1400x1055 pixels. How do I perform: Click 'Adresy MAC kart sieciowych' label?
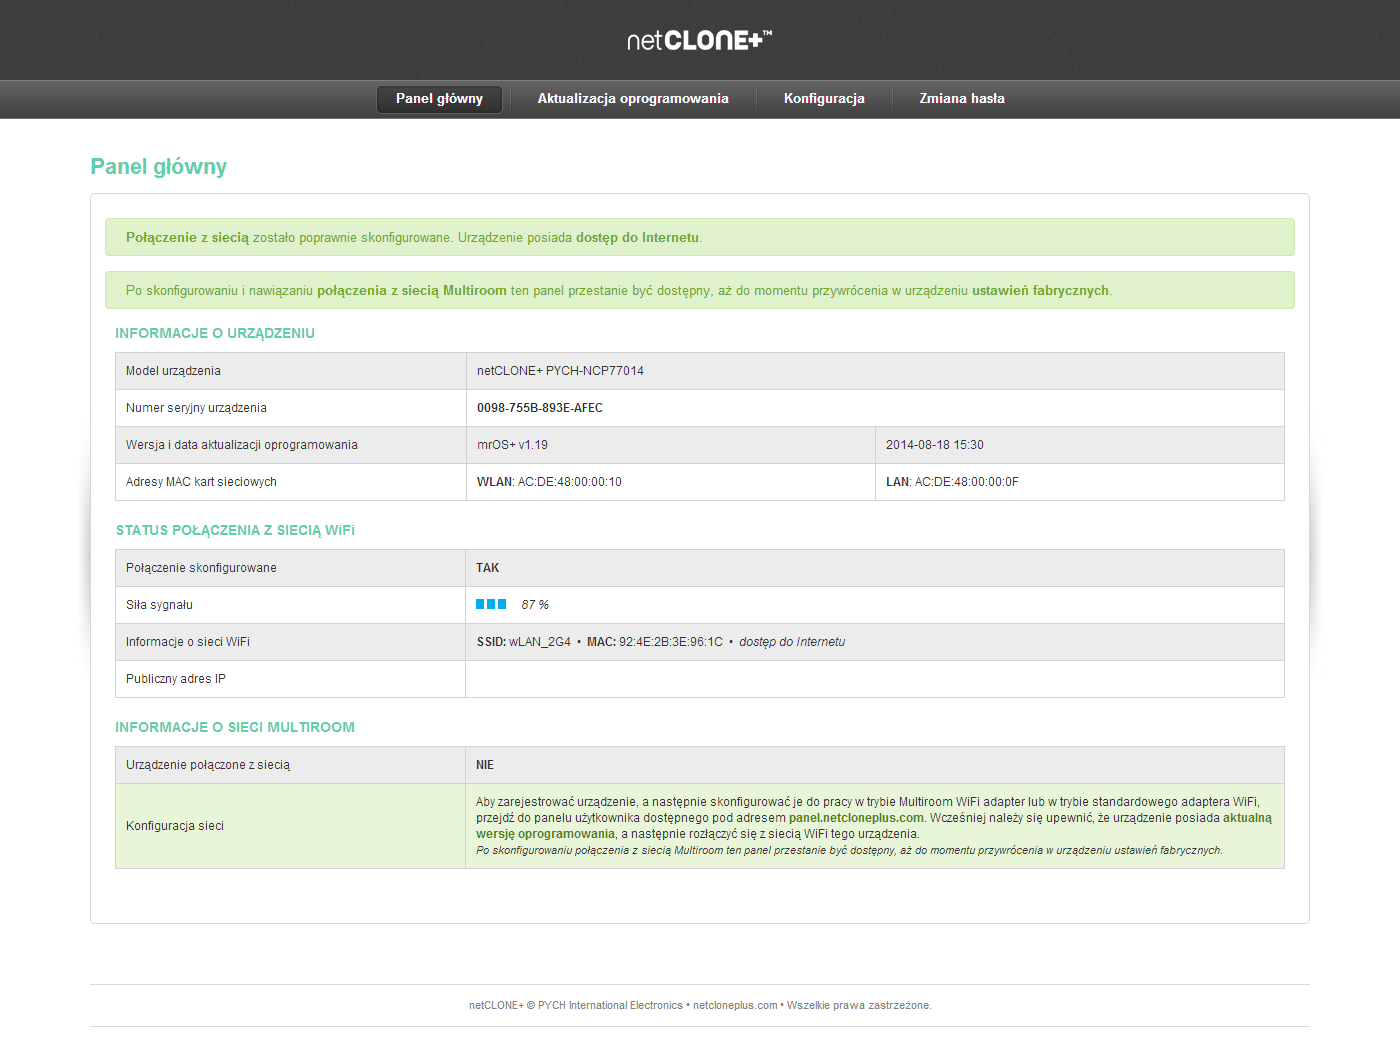click(201, 482)
